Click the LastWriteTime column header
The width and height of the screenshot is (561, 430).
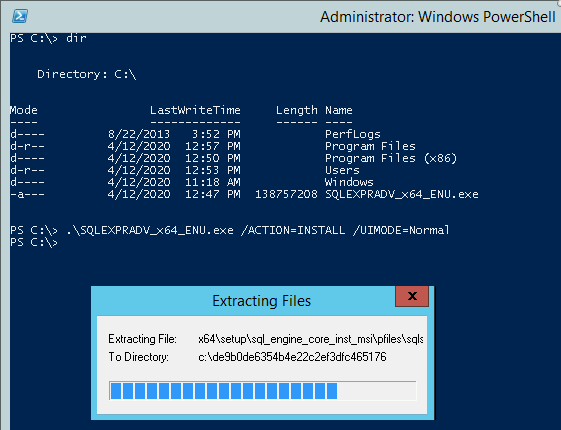tap(195, 110)
